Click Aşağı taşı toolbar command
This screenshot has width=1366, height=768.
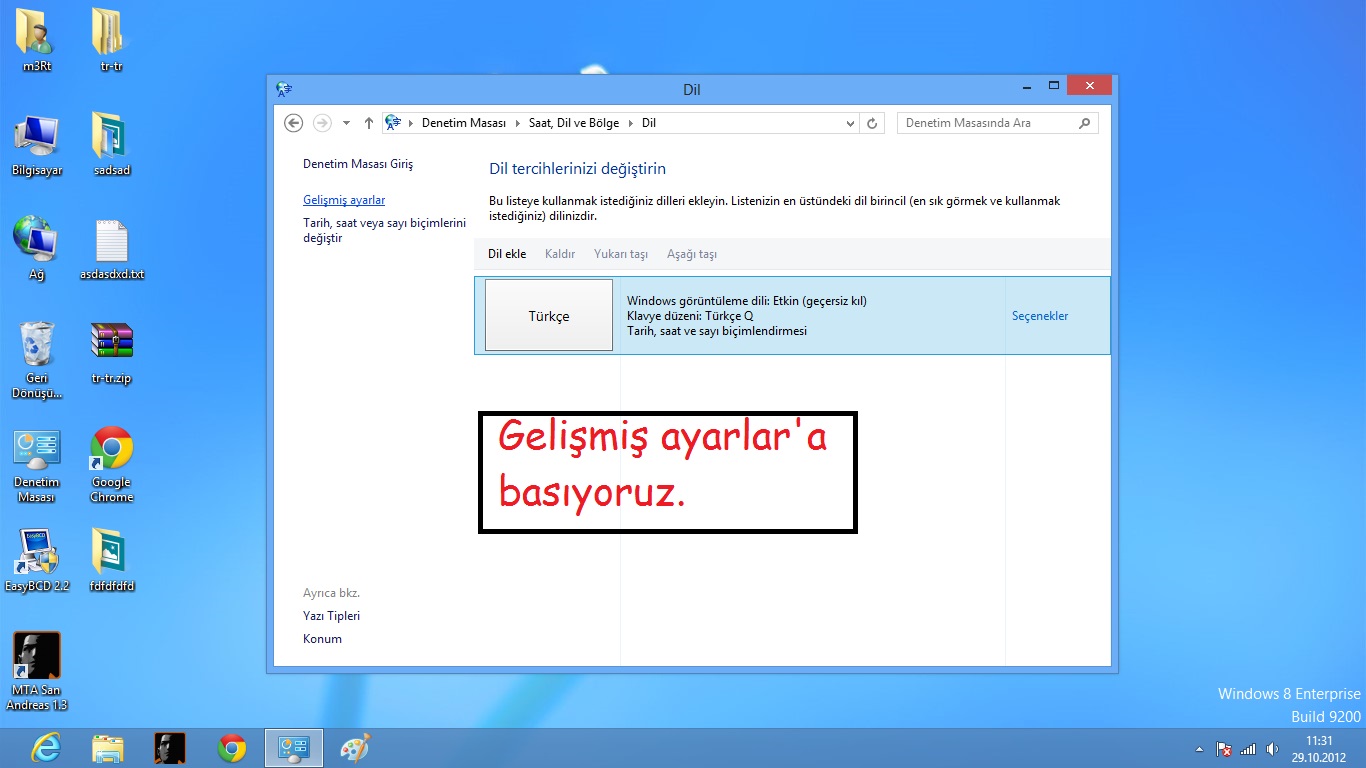tap(692, 254)
